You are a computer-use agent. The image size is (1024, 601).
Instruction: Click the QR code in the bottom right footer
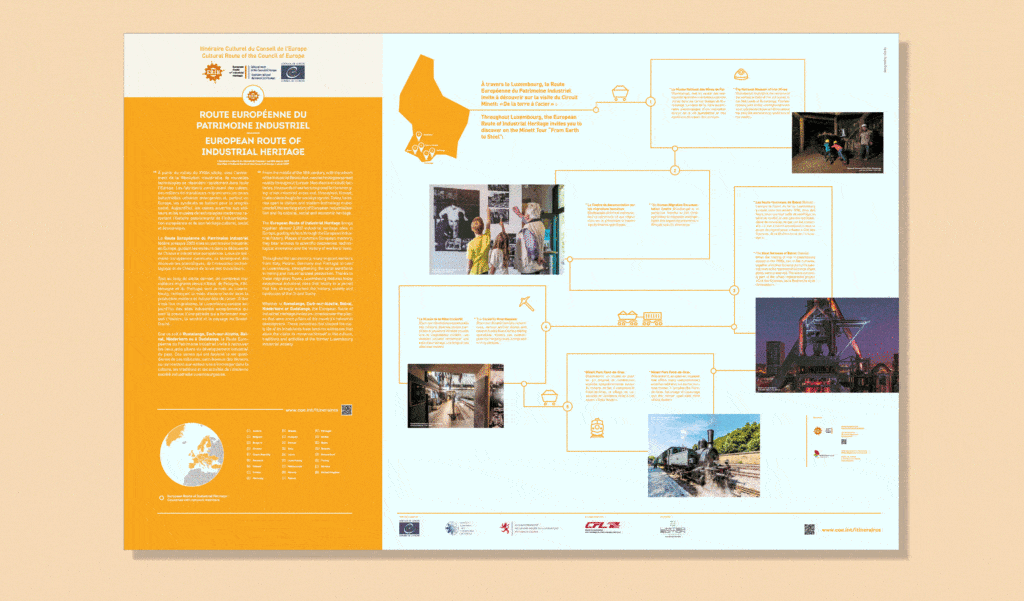[x=809, y=529]
